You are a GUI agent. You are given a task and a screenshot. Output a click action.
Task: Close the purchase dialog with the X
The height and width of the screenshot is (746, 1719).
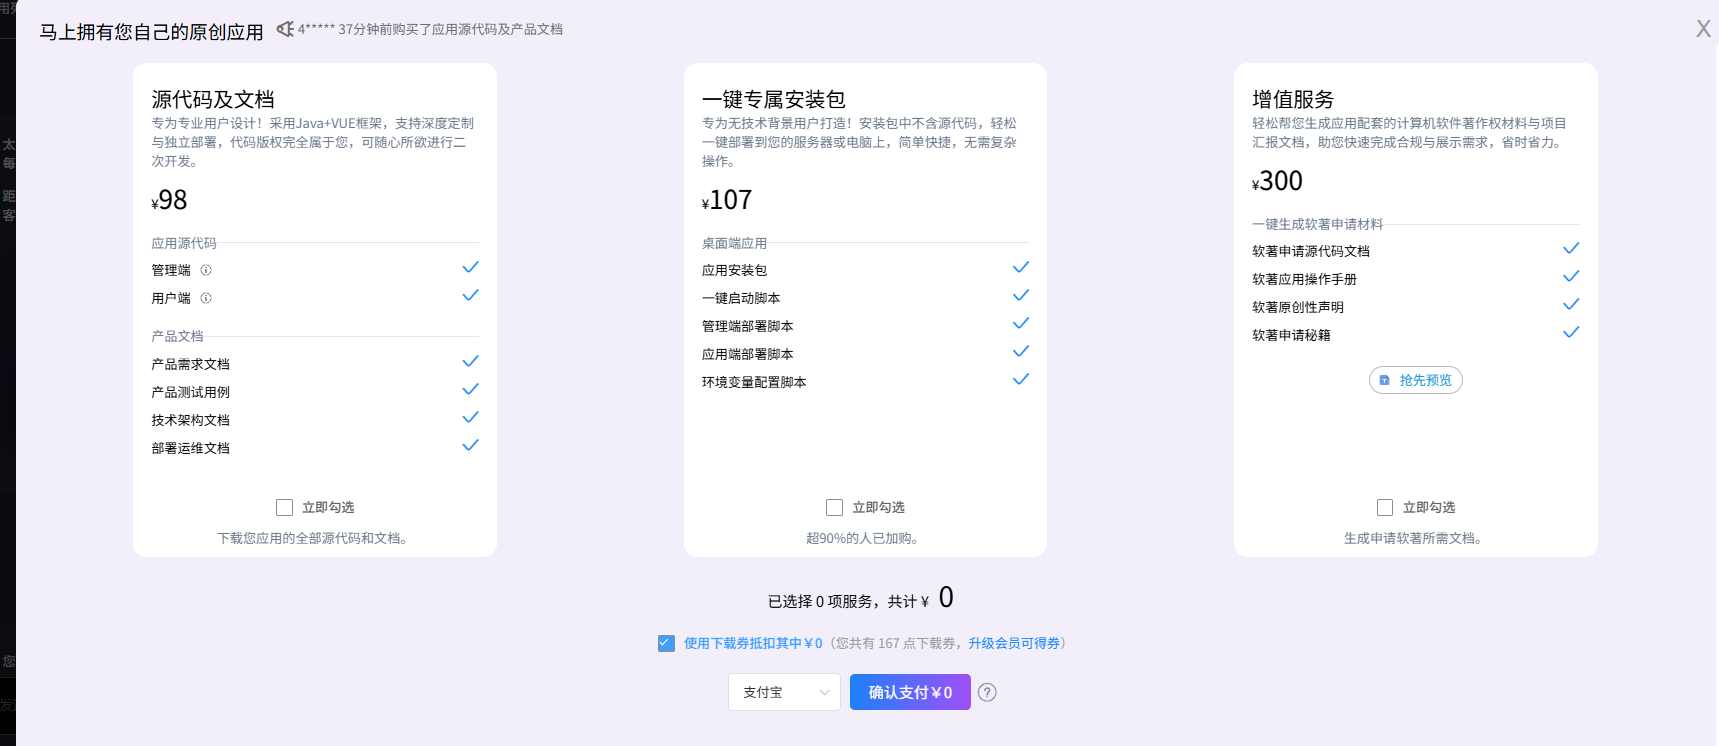(x=1703, y=29)
